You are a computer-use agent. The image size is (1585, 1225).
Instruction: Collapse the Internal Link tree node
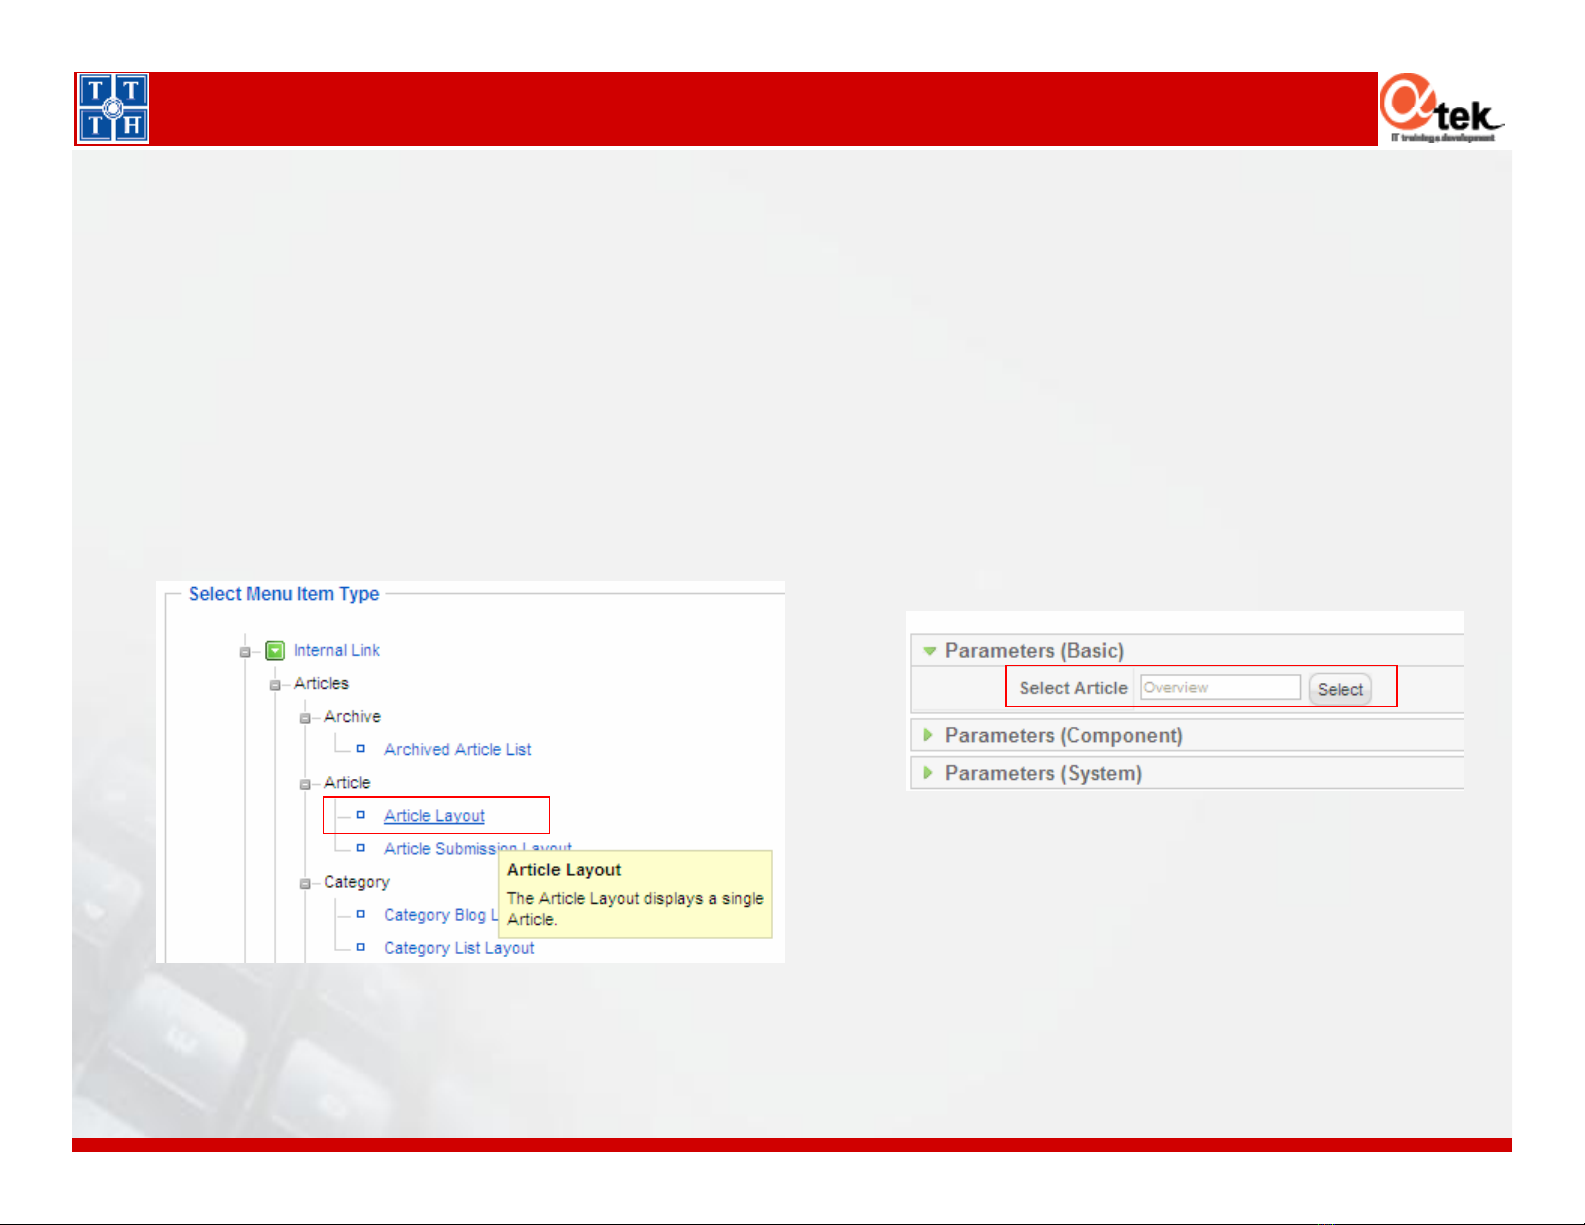(x=245, y=652)
